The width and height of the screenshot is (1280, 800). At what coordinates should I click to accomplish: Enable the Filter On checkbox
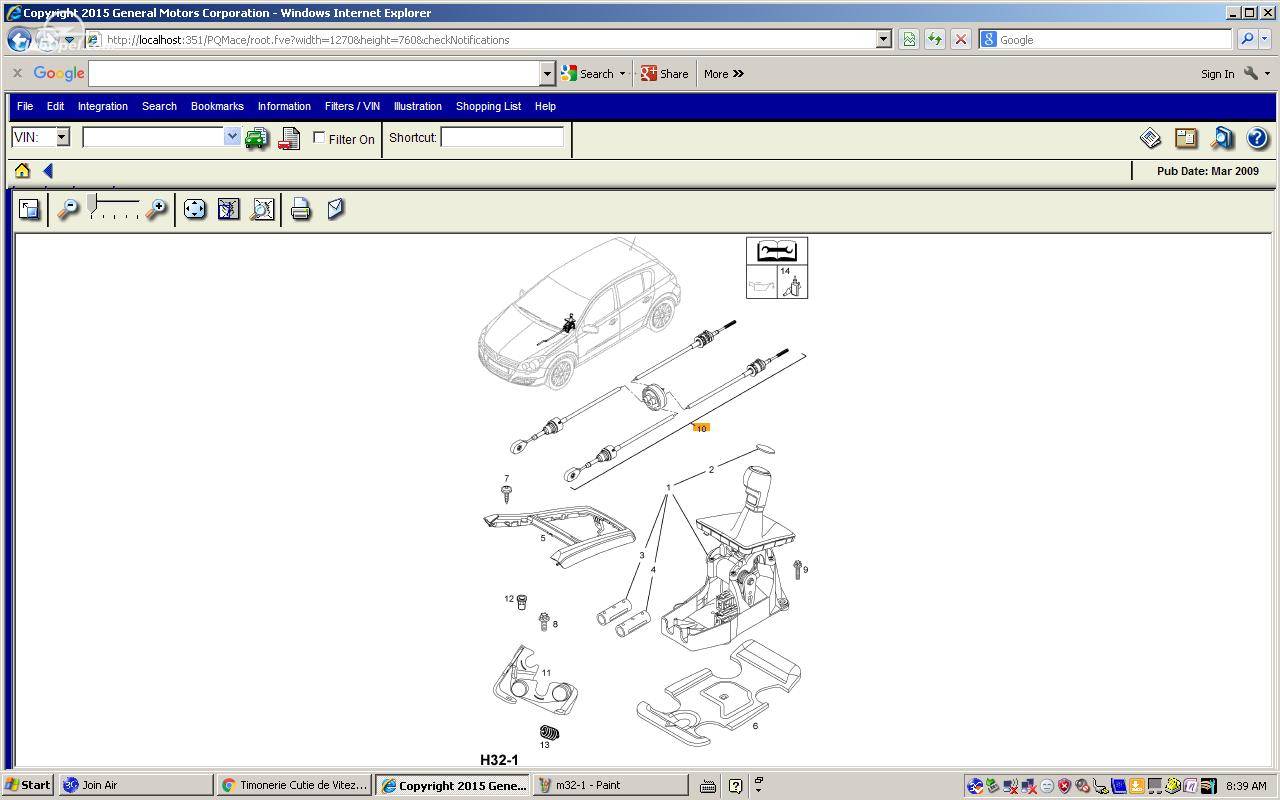point(319,137)
